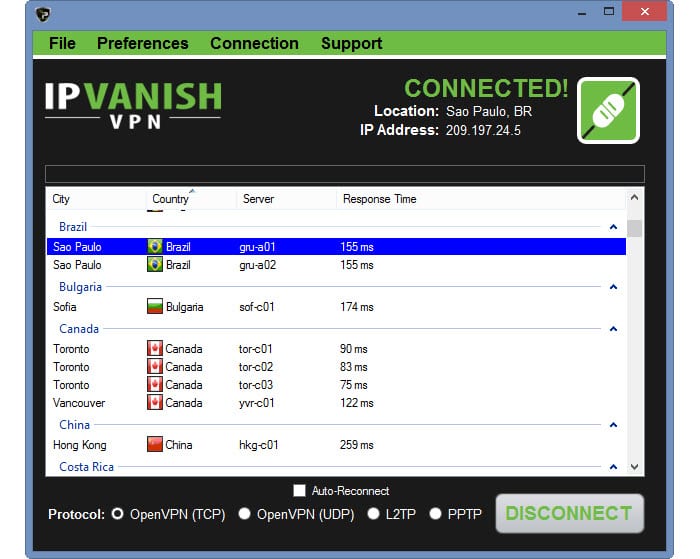Close the IPVanish window
Image resolution: width=700 pixels, height=559 pixels.
[645, 12]
